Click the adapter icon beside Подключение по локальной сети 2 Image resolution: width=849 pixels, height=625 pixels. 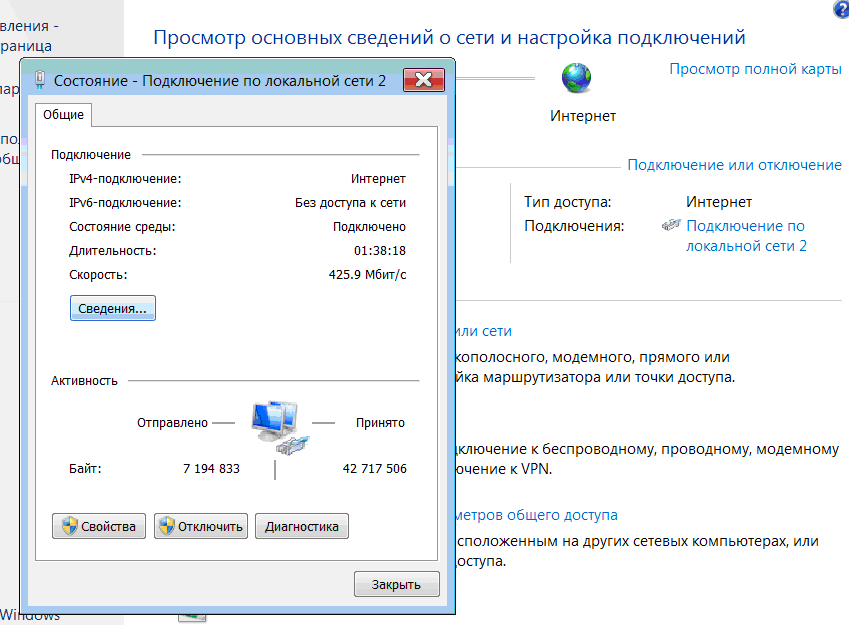pos(671,225)
